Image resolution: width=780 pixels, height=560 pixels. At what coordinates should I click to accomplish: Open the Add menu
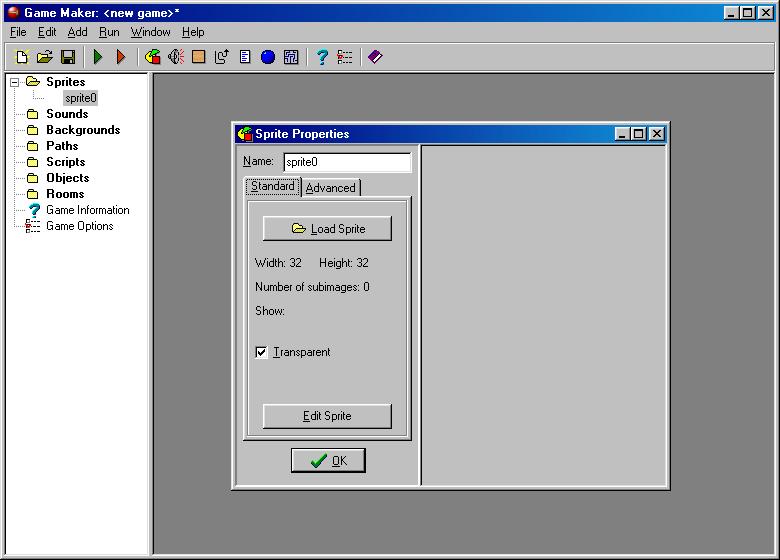(x=77, y=32)
